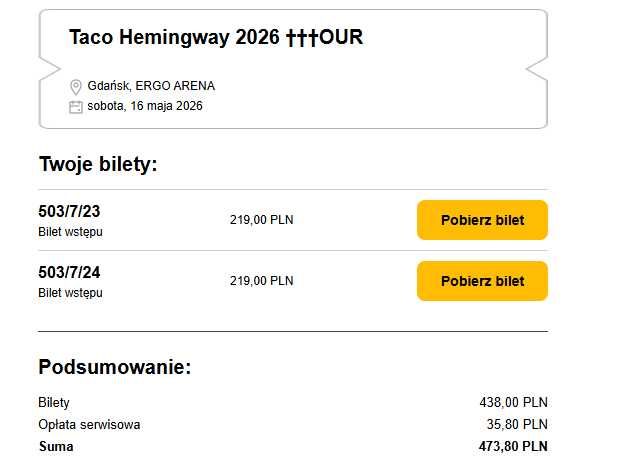Select the ticket number 503/7/23
Screen dimensions: 621x471
[x=69, y=212]
